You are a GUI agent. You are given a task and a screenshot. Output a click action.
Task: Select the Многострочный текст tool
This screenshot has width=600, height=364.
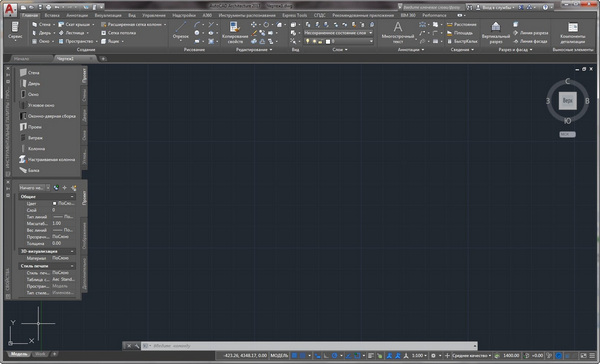398,32
